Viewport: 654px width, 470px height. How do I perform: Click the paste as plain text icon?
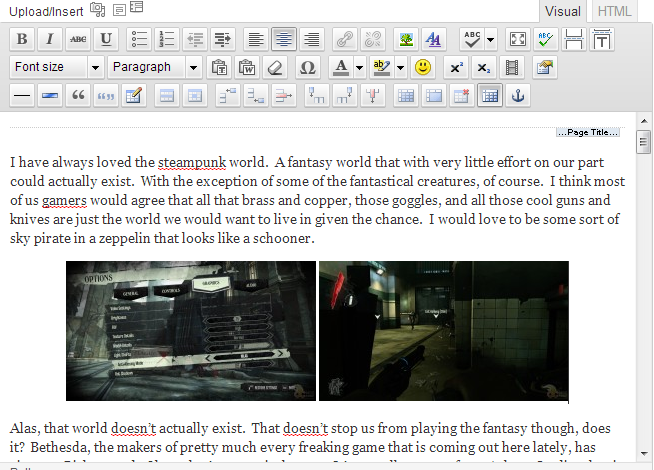[x=219, y=67]
